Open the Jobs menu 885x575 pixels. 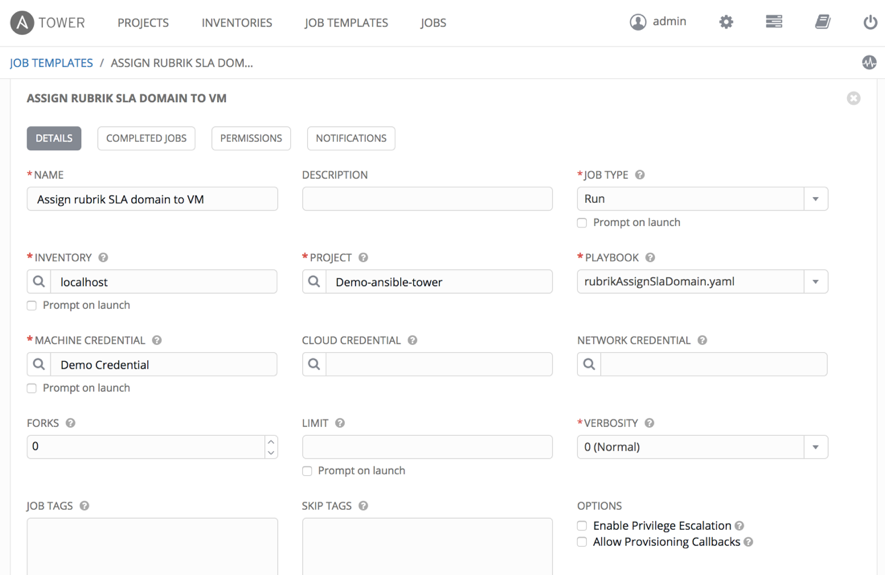(x=433, y=23)
